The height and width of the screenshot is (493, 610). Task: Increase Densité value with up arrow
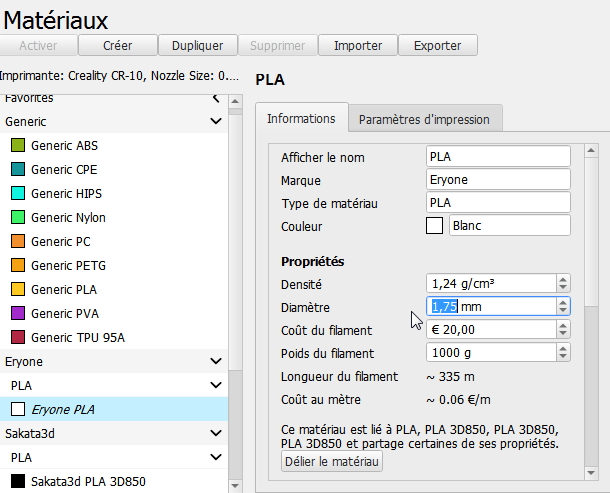pyautogui.click(x=563, y=279)
